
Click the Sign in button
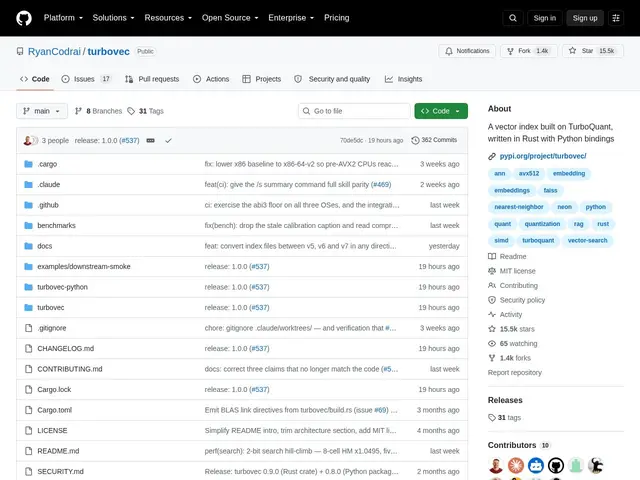544,18
